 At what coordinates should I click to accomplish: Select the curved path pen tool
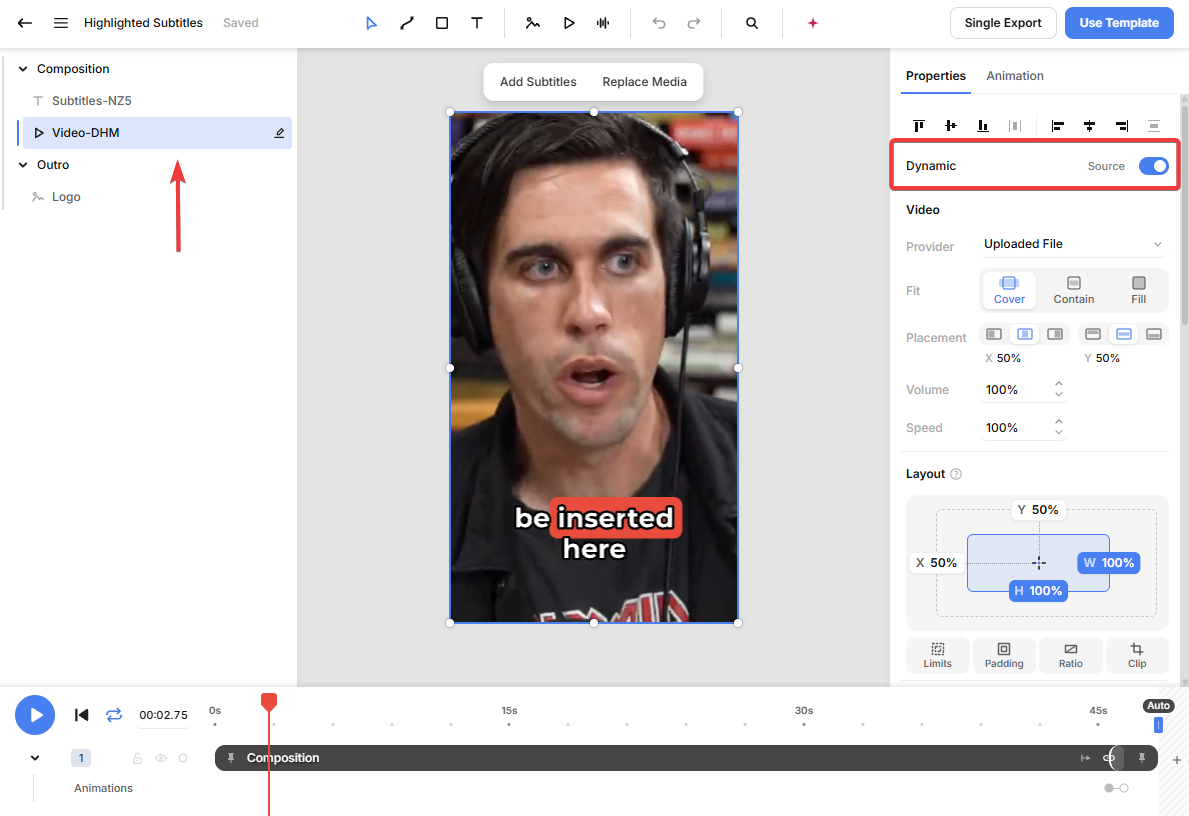406,23
